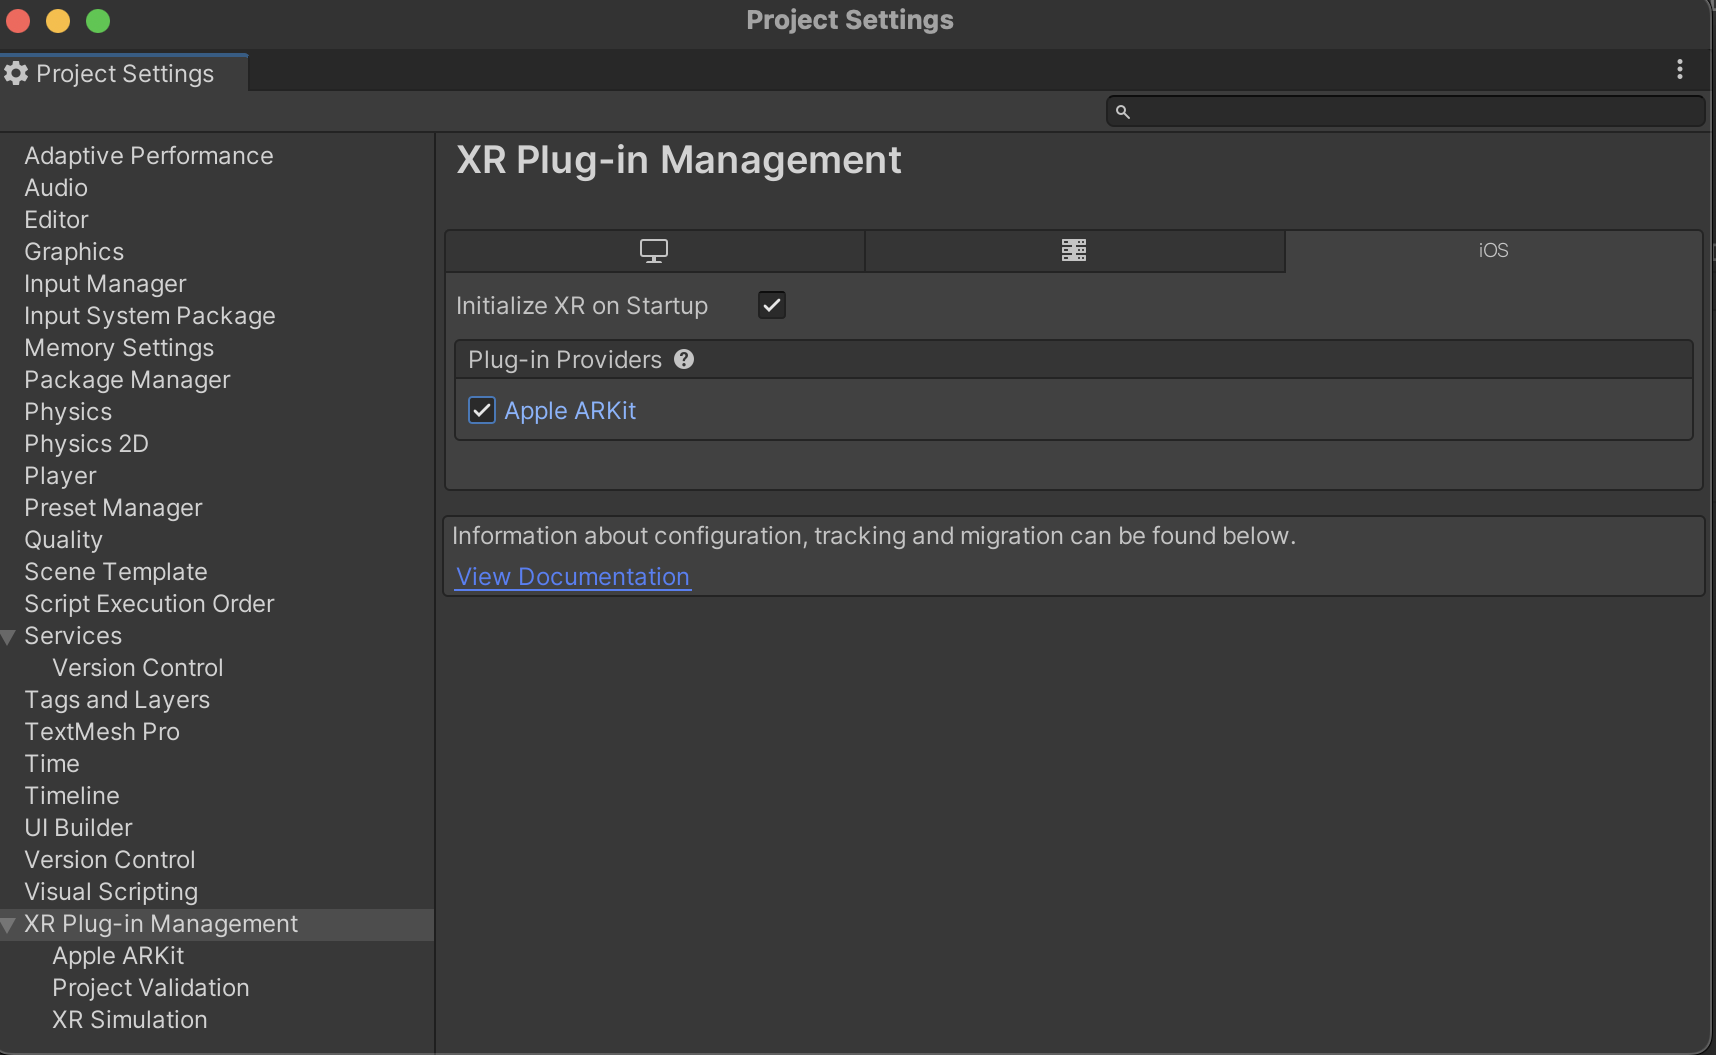This screenshot has height=1055, width=1716.
Task: Open Apple ARKit sub-settings in sidebar
Action: 118,956
